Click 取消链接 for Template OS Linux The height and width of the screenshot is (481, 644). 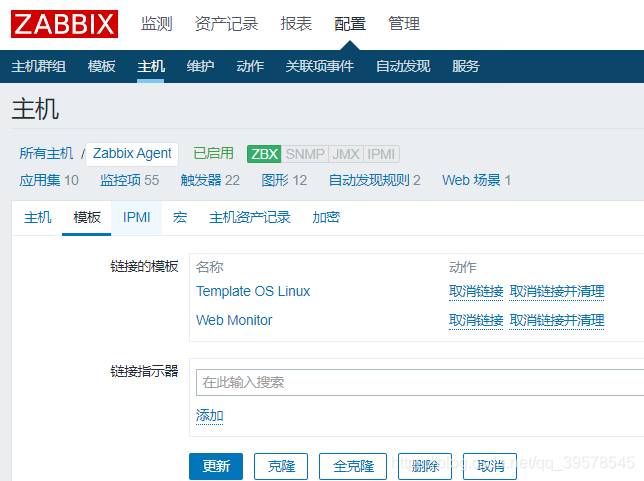(x=476, y=291)
